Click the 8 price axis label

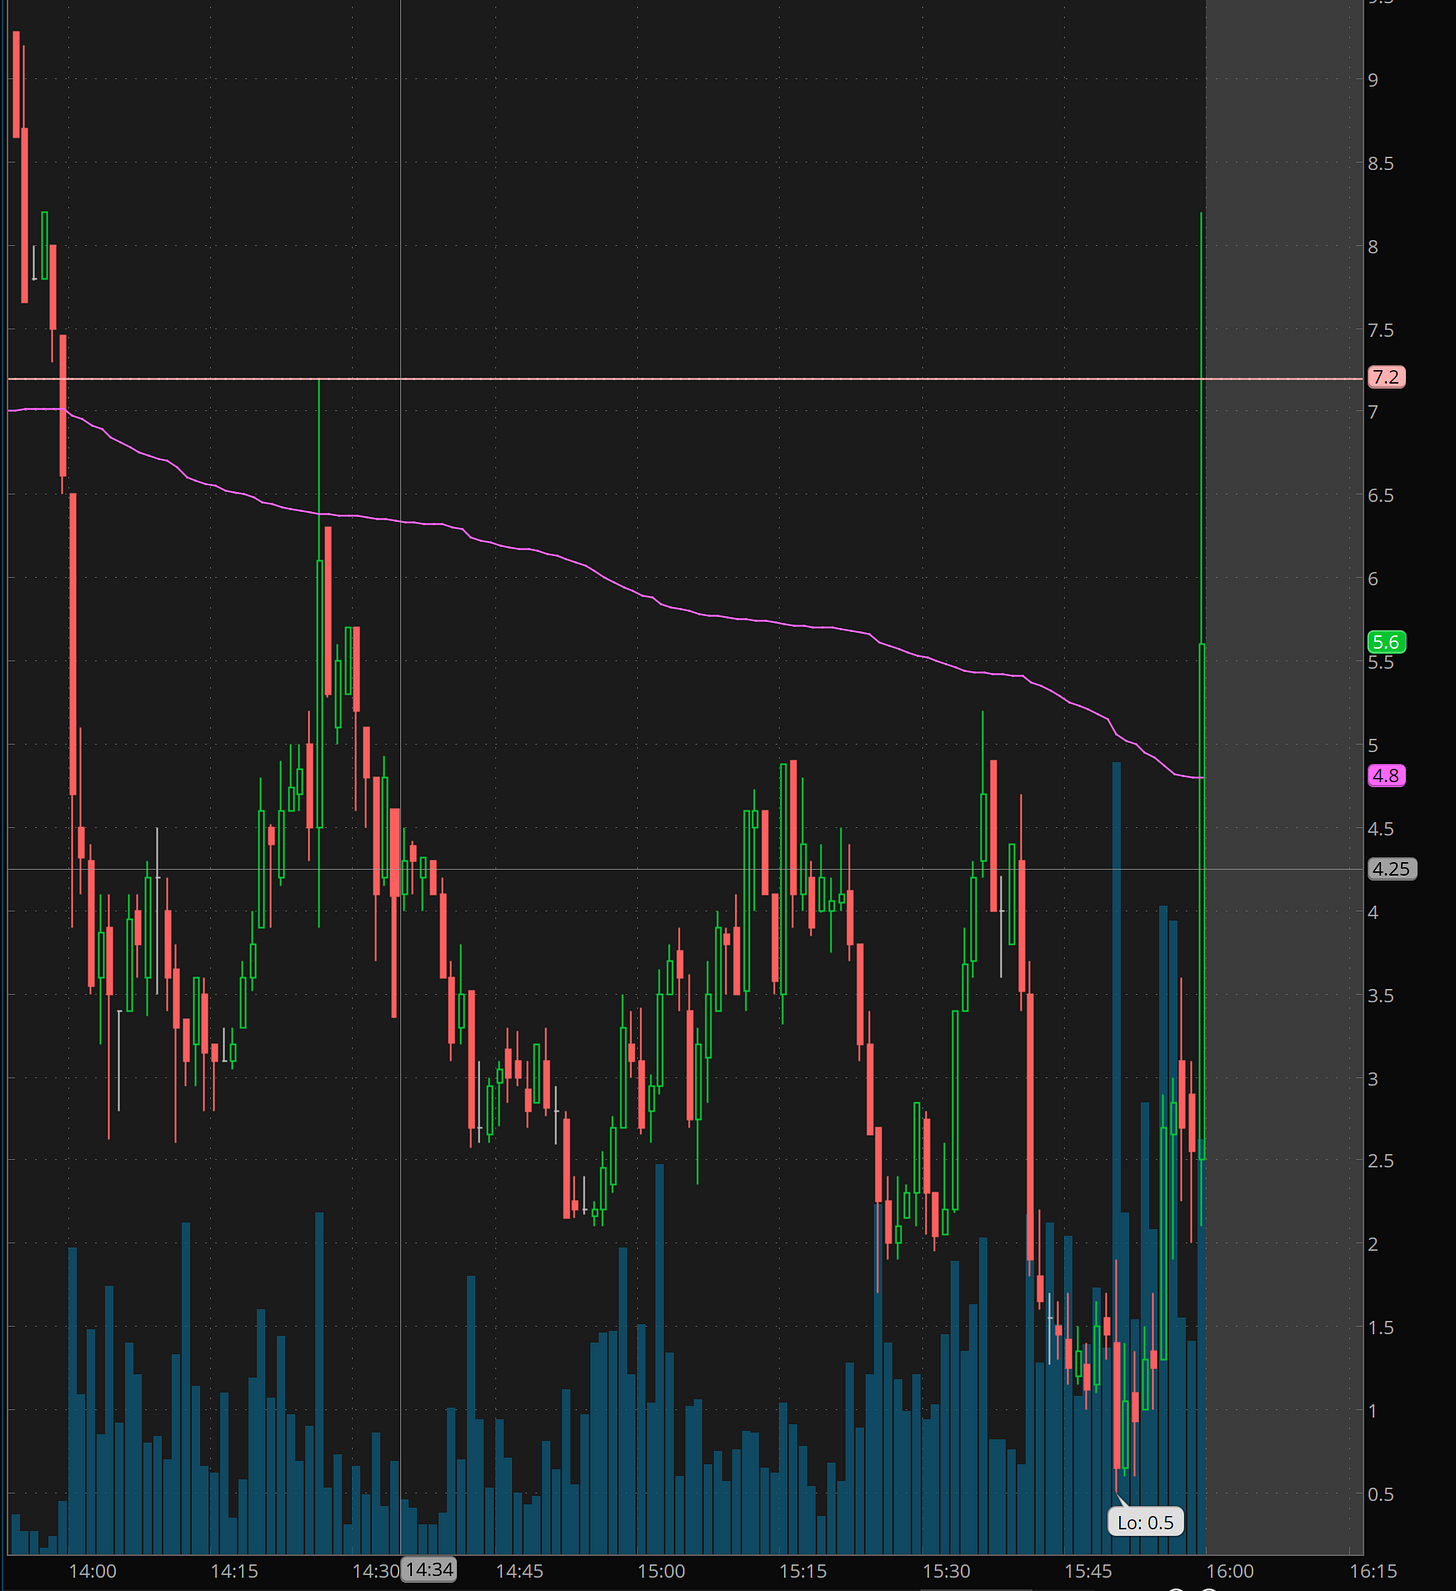(x=1373, y=246)
